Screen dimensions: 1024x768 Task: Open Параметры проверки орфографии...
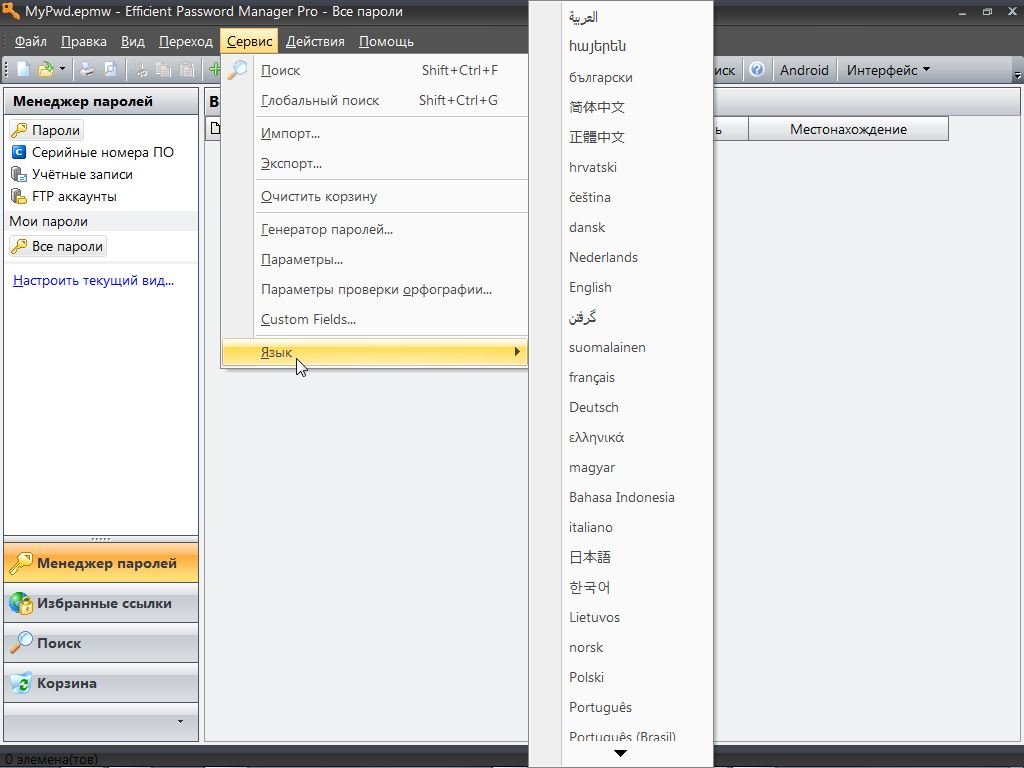(375, 289)
